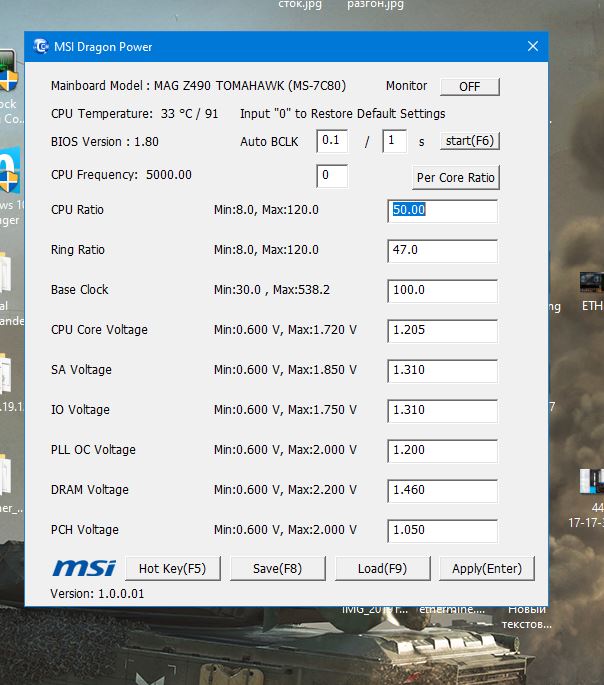The height and width of the screenshot is (685, 604).
Task: Click the CPU Temperature reading text
Action: [135, 114]
